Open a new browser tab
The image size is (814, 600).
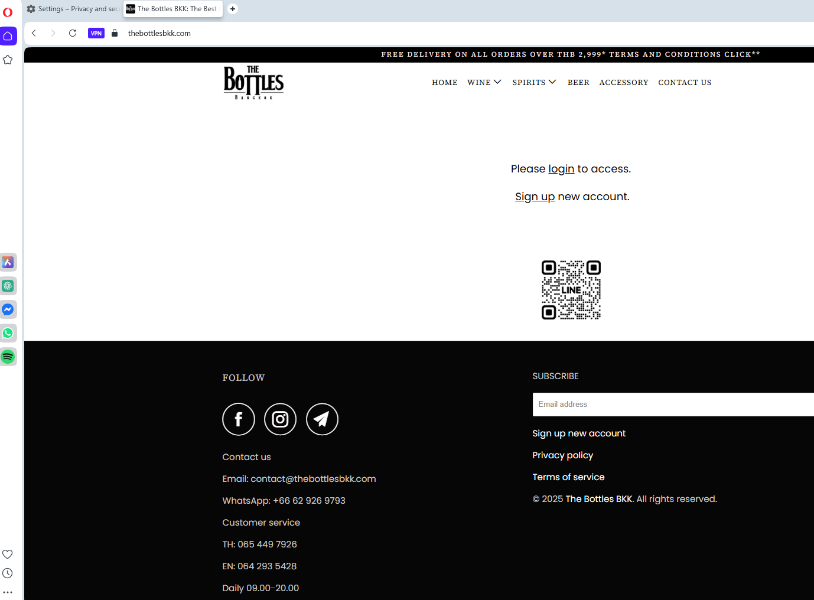point(233,9)
